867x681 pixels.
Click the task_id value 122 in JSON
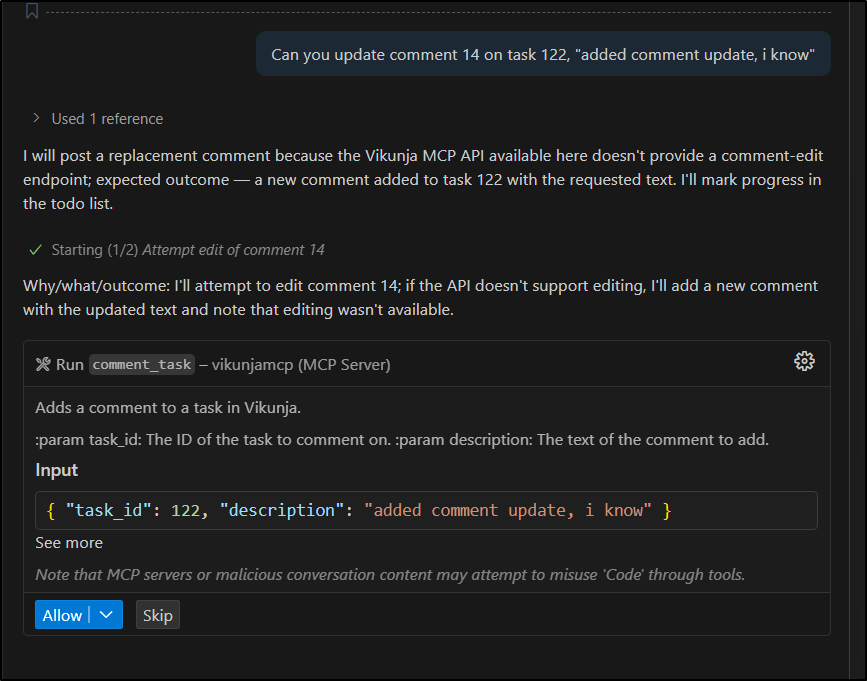[185, 510]
